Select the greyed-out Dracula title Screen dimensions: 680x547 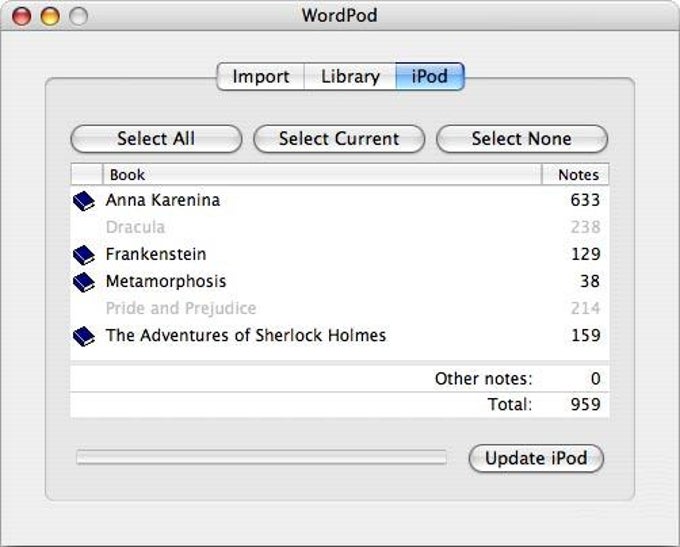point(135,227)
